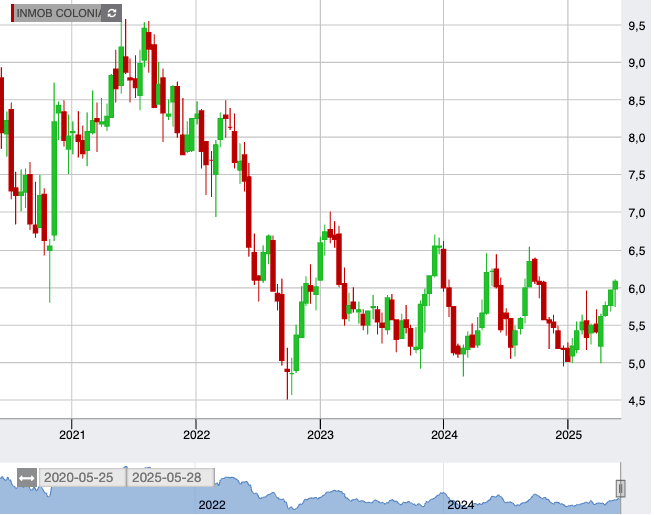Click the 2022 label in the navigator

click(x=212, y=505)
